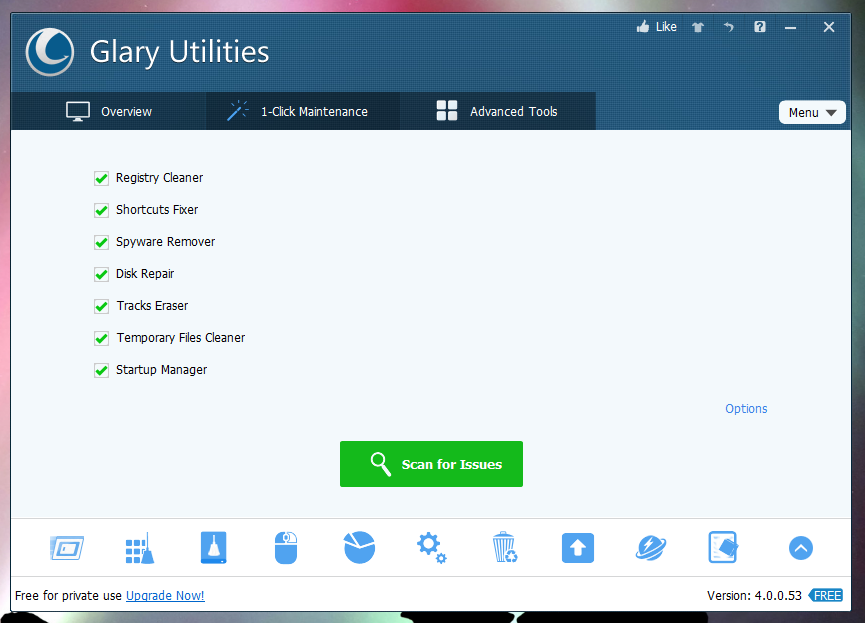Click the Temporary Files Cleaner label
The image size is (865, 623).
pos(181,338)
